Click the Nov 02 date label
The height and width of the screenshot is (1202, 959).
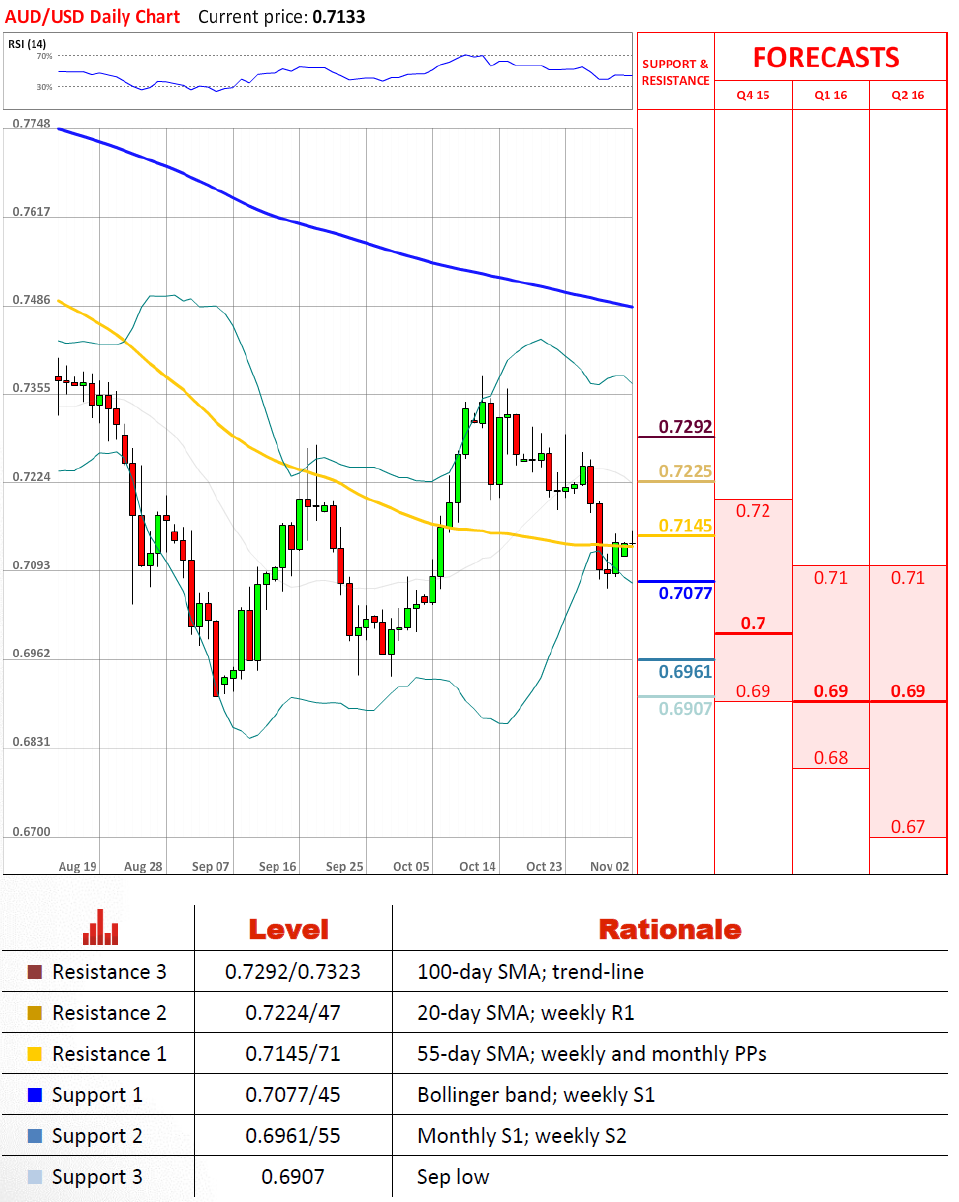tap(610, 866)
